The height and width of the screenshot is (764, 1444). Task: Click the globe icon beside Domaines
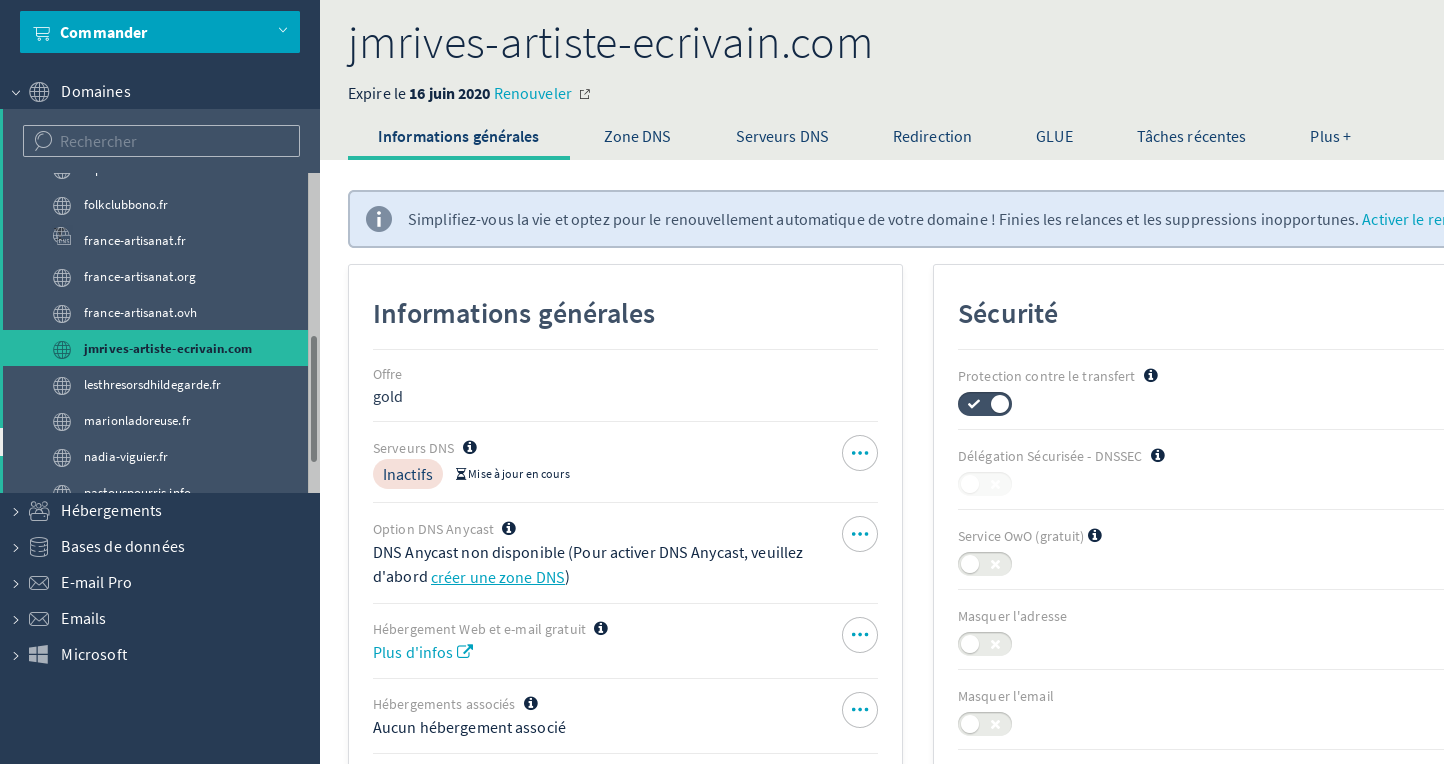[x=39, y=92]
